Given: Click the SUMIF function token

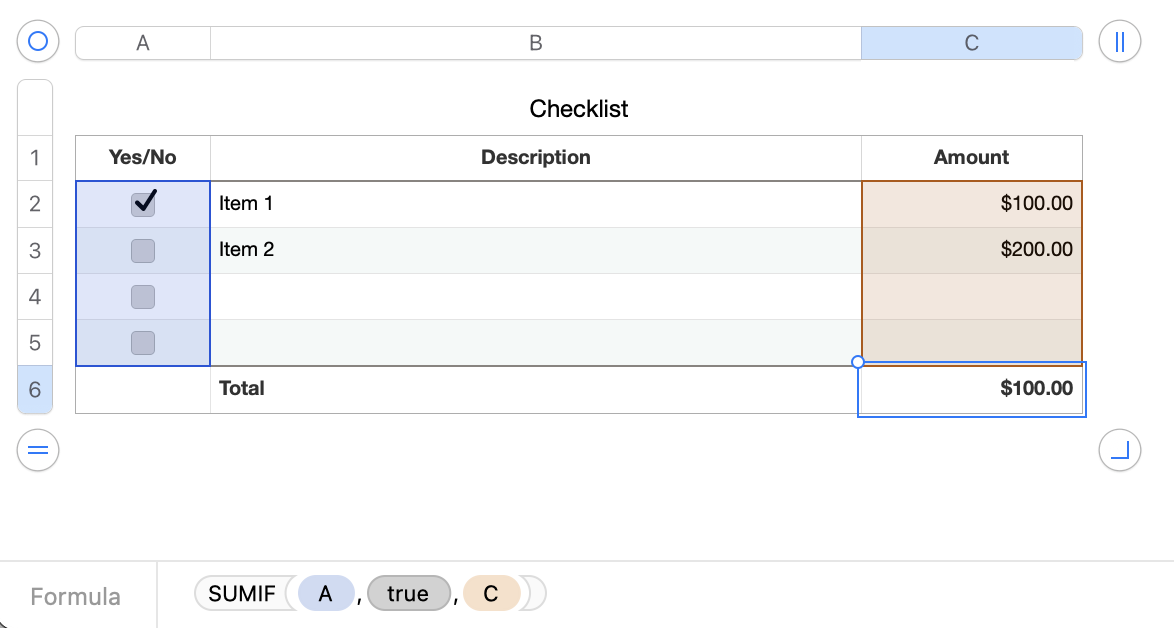Looking at the screenshot, I should (x=241, y=594).
